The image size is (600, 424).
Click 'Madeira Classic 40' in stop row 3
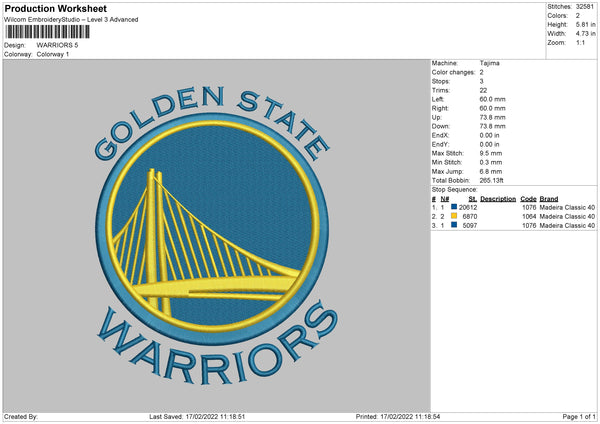click(x=567, y=226)
